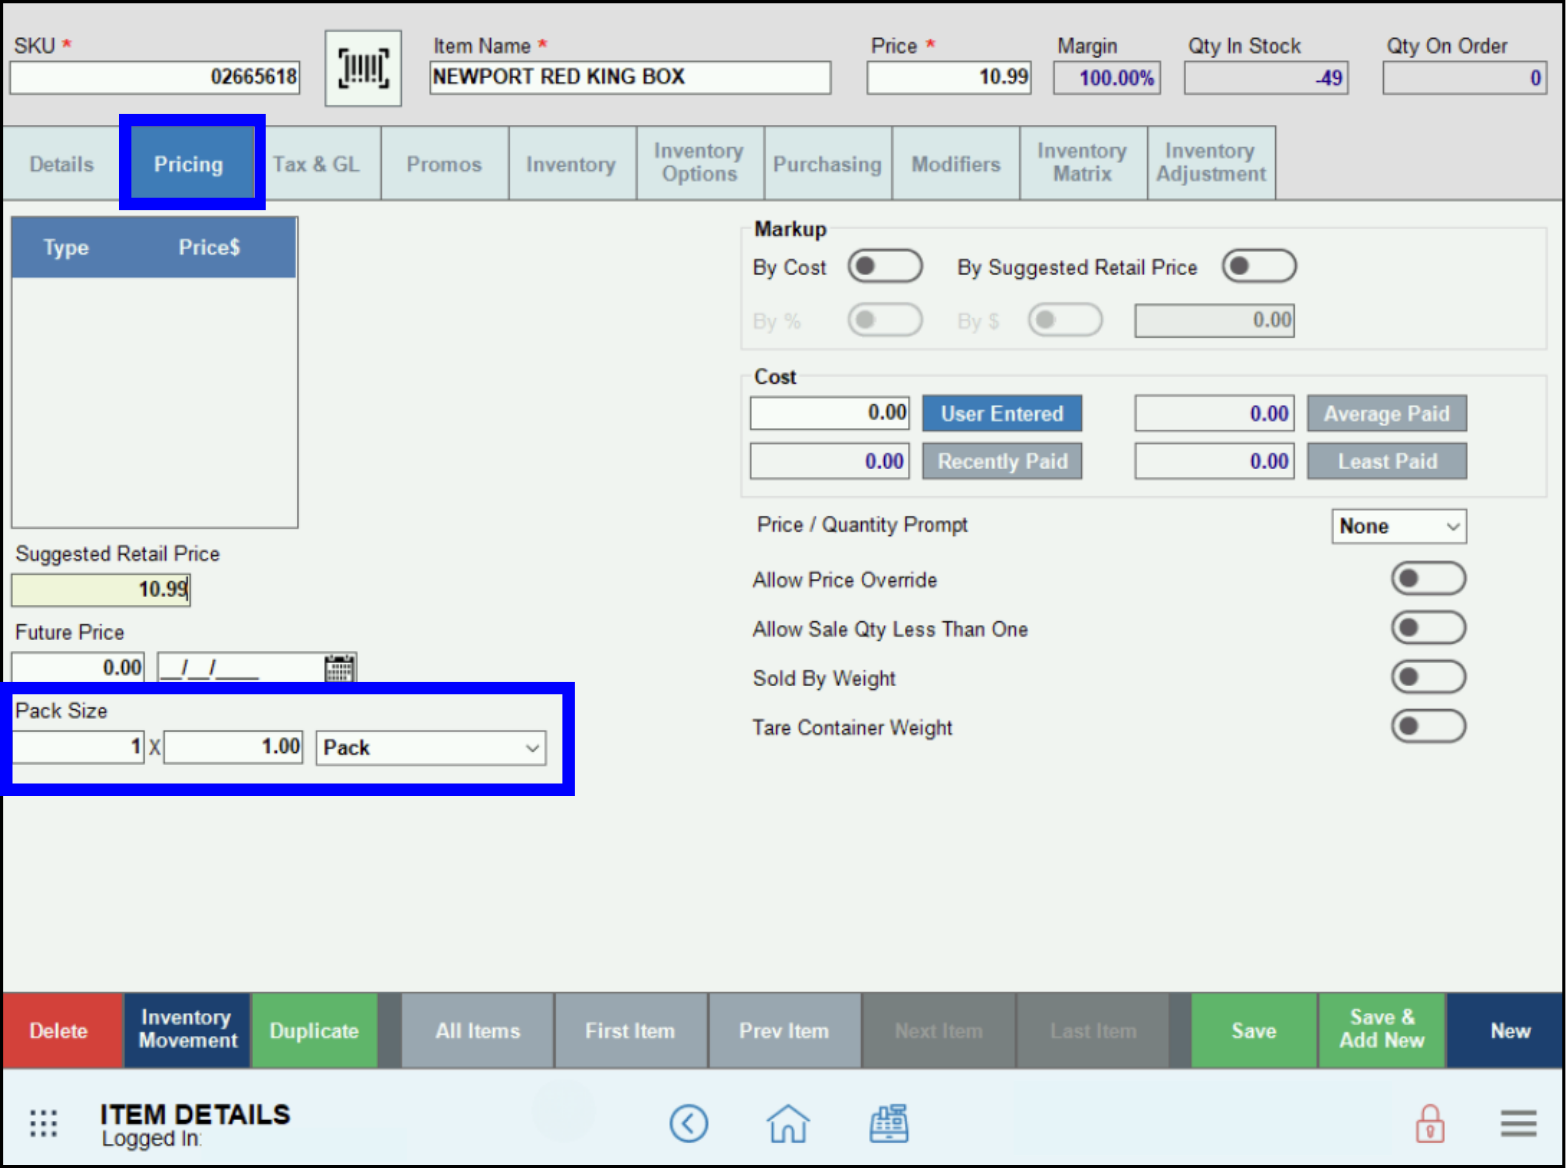Screen dimensions: 1566x1169
Task: Click the Pack Size quantity field
Action: point(78,747)
